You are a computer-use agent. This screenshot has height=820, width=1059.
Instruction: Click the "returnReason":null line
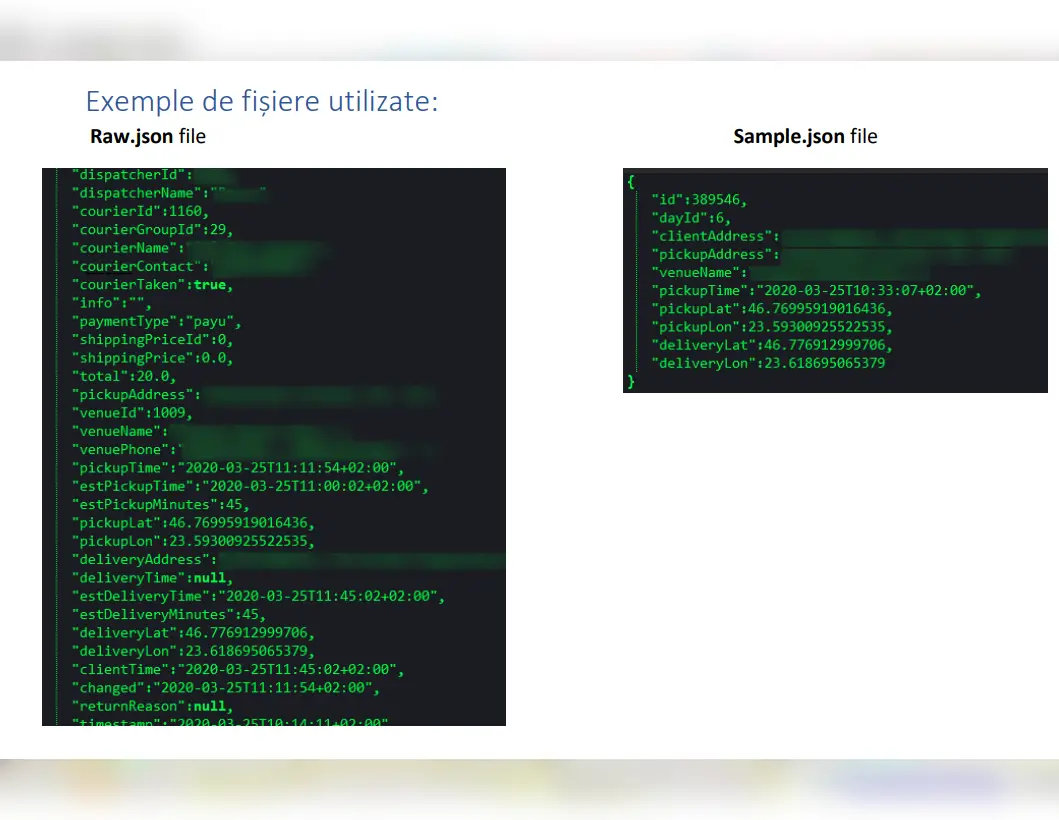coord(152,706)
